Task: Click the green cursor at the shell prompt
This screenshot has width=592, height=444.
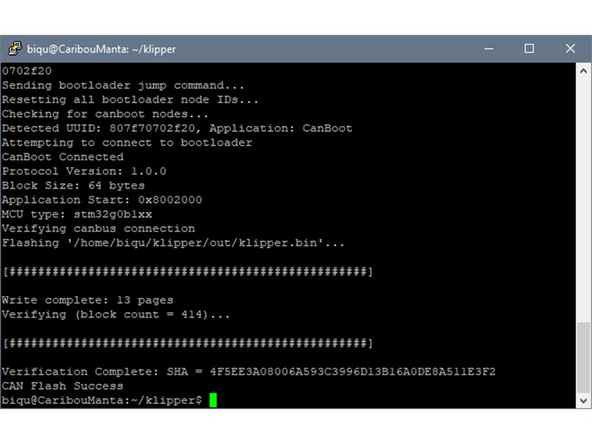Action: click(x=213, y=400)
